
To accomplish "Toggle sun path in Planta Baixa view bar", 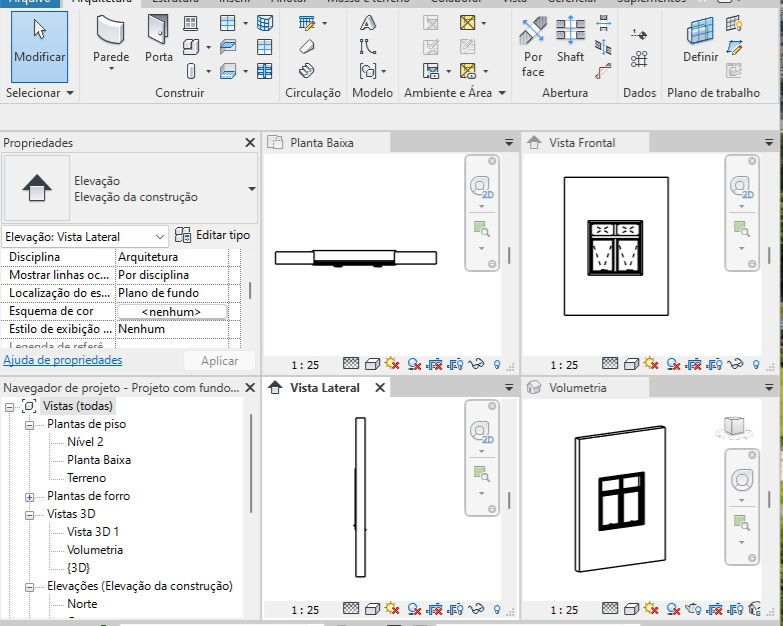I will (x=392, y=364).
